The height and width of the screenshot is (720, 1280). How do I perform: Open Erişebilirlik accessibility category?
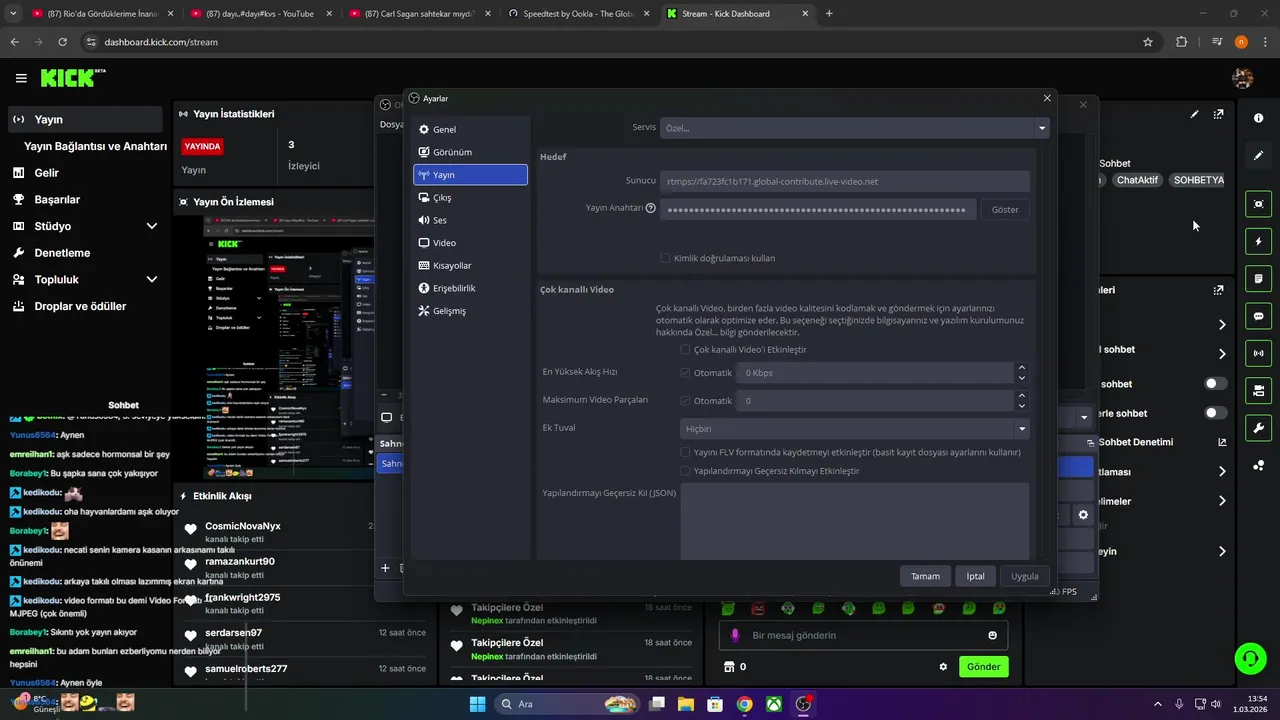click(x=470, y=288)
